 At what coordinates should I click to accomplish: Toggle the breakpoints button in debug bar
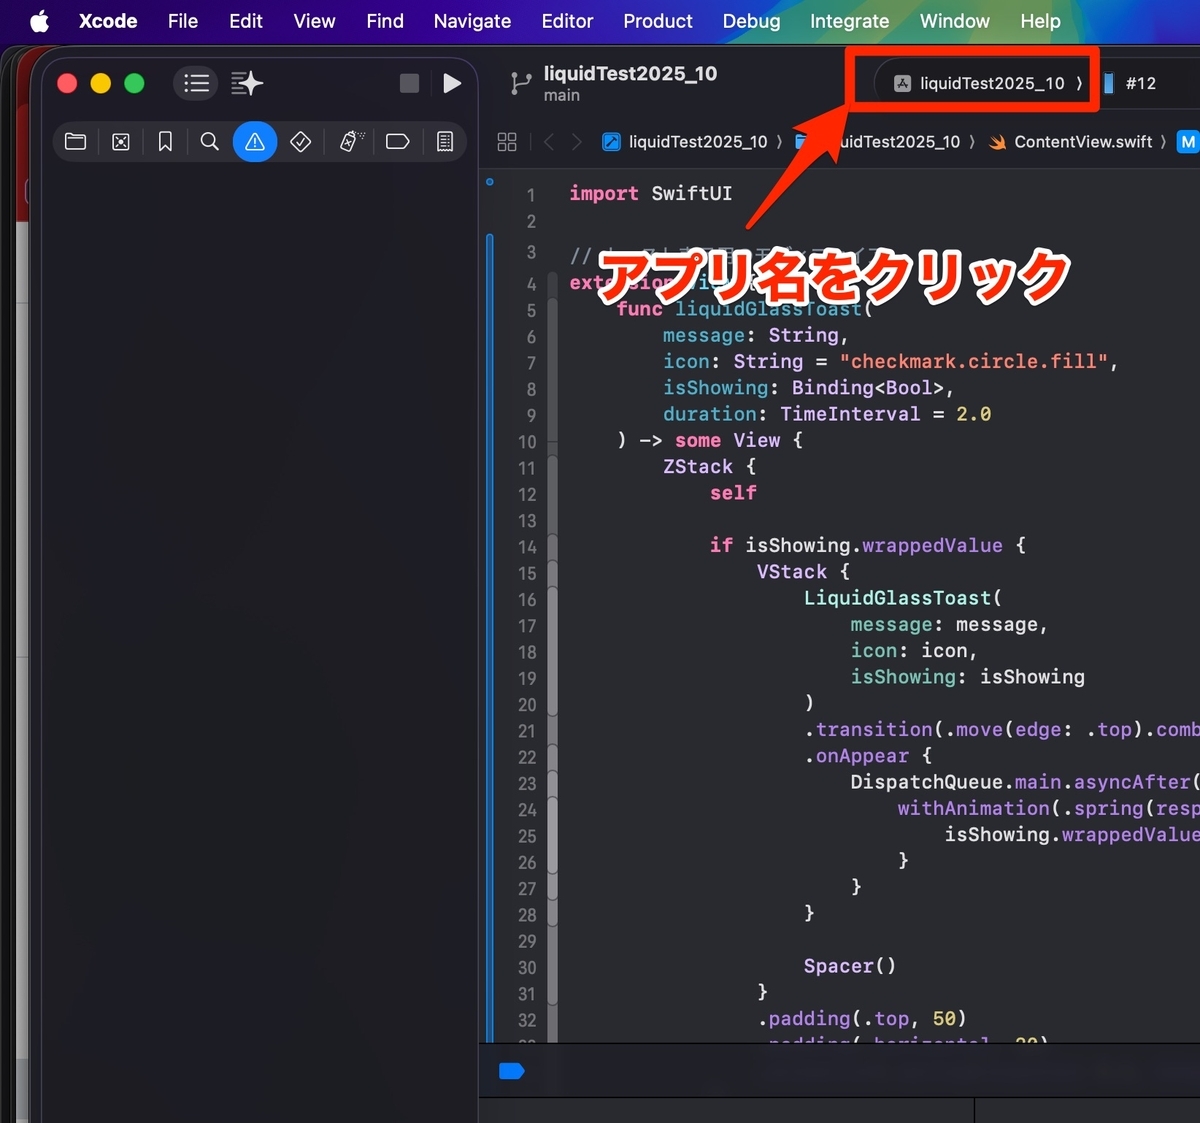(x=512, y=1071)
